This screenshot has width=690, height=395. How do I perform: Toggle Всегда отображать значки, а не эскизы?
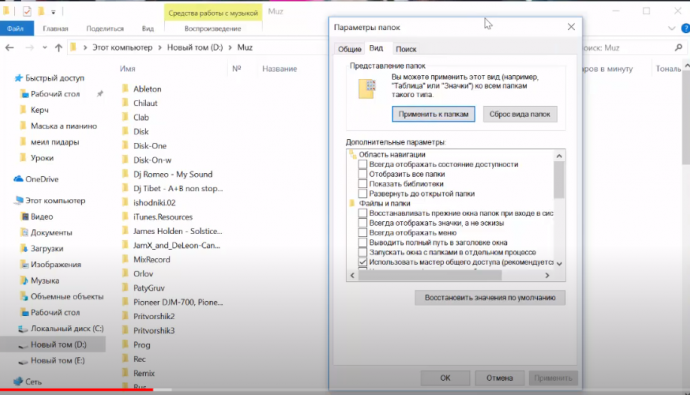click(362, 223)
